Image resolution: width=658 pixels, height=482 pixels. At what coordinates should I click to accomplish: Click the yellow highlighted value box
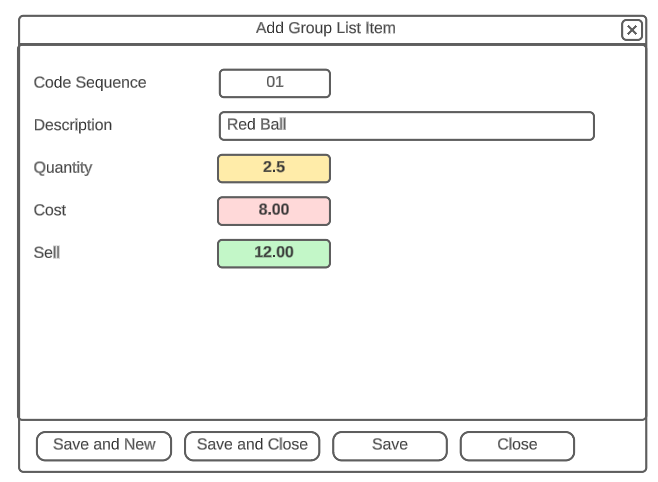274,168
